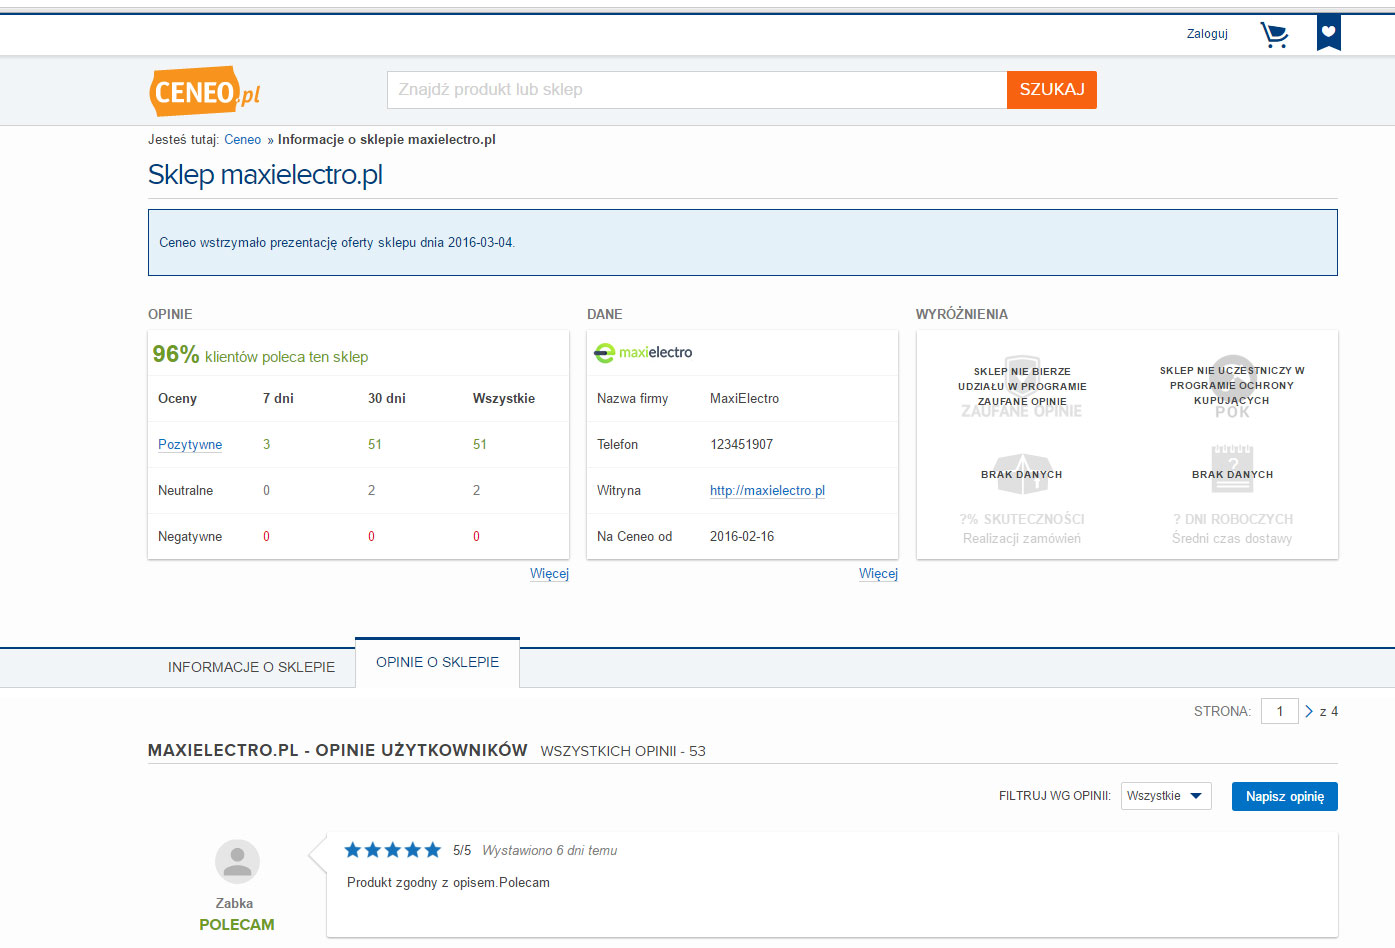The image size is (1395, 948).
Task: Select the OPINIE O SKLEPIE tab
Action: [x=437, y=662]
